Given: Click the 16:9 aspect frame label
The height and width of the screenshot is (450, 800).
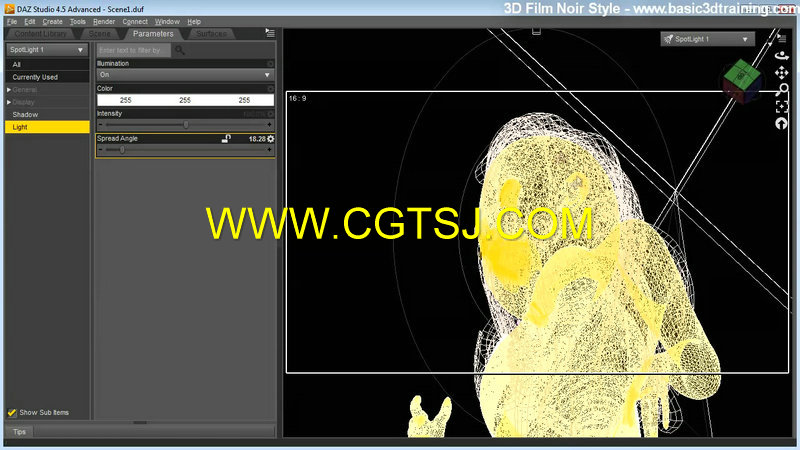Looking at the screenshot, I should [x=297, y=98].
